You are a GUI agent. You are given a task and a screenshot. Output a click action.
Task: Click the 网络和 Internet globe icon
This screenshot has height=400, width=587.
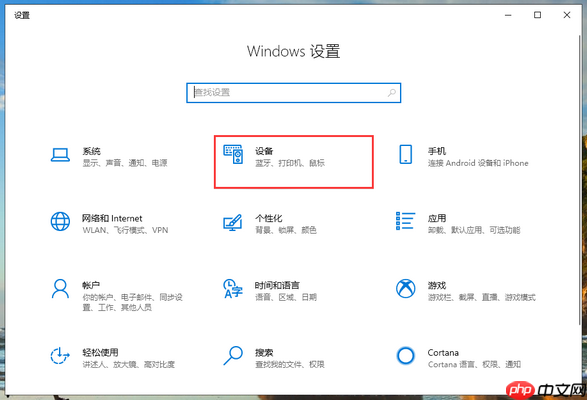pos(60,221)
